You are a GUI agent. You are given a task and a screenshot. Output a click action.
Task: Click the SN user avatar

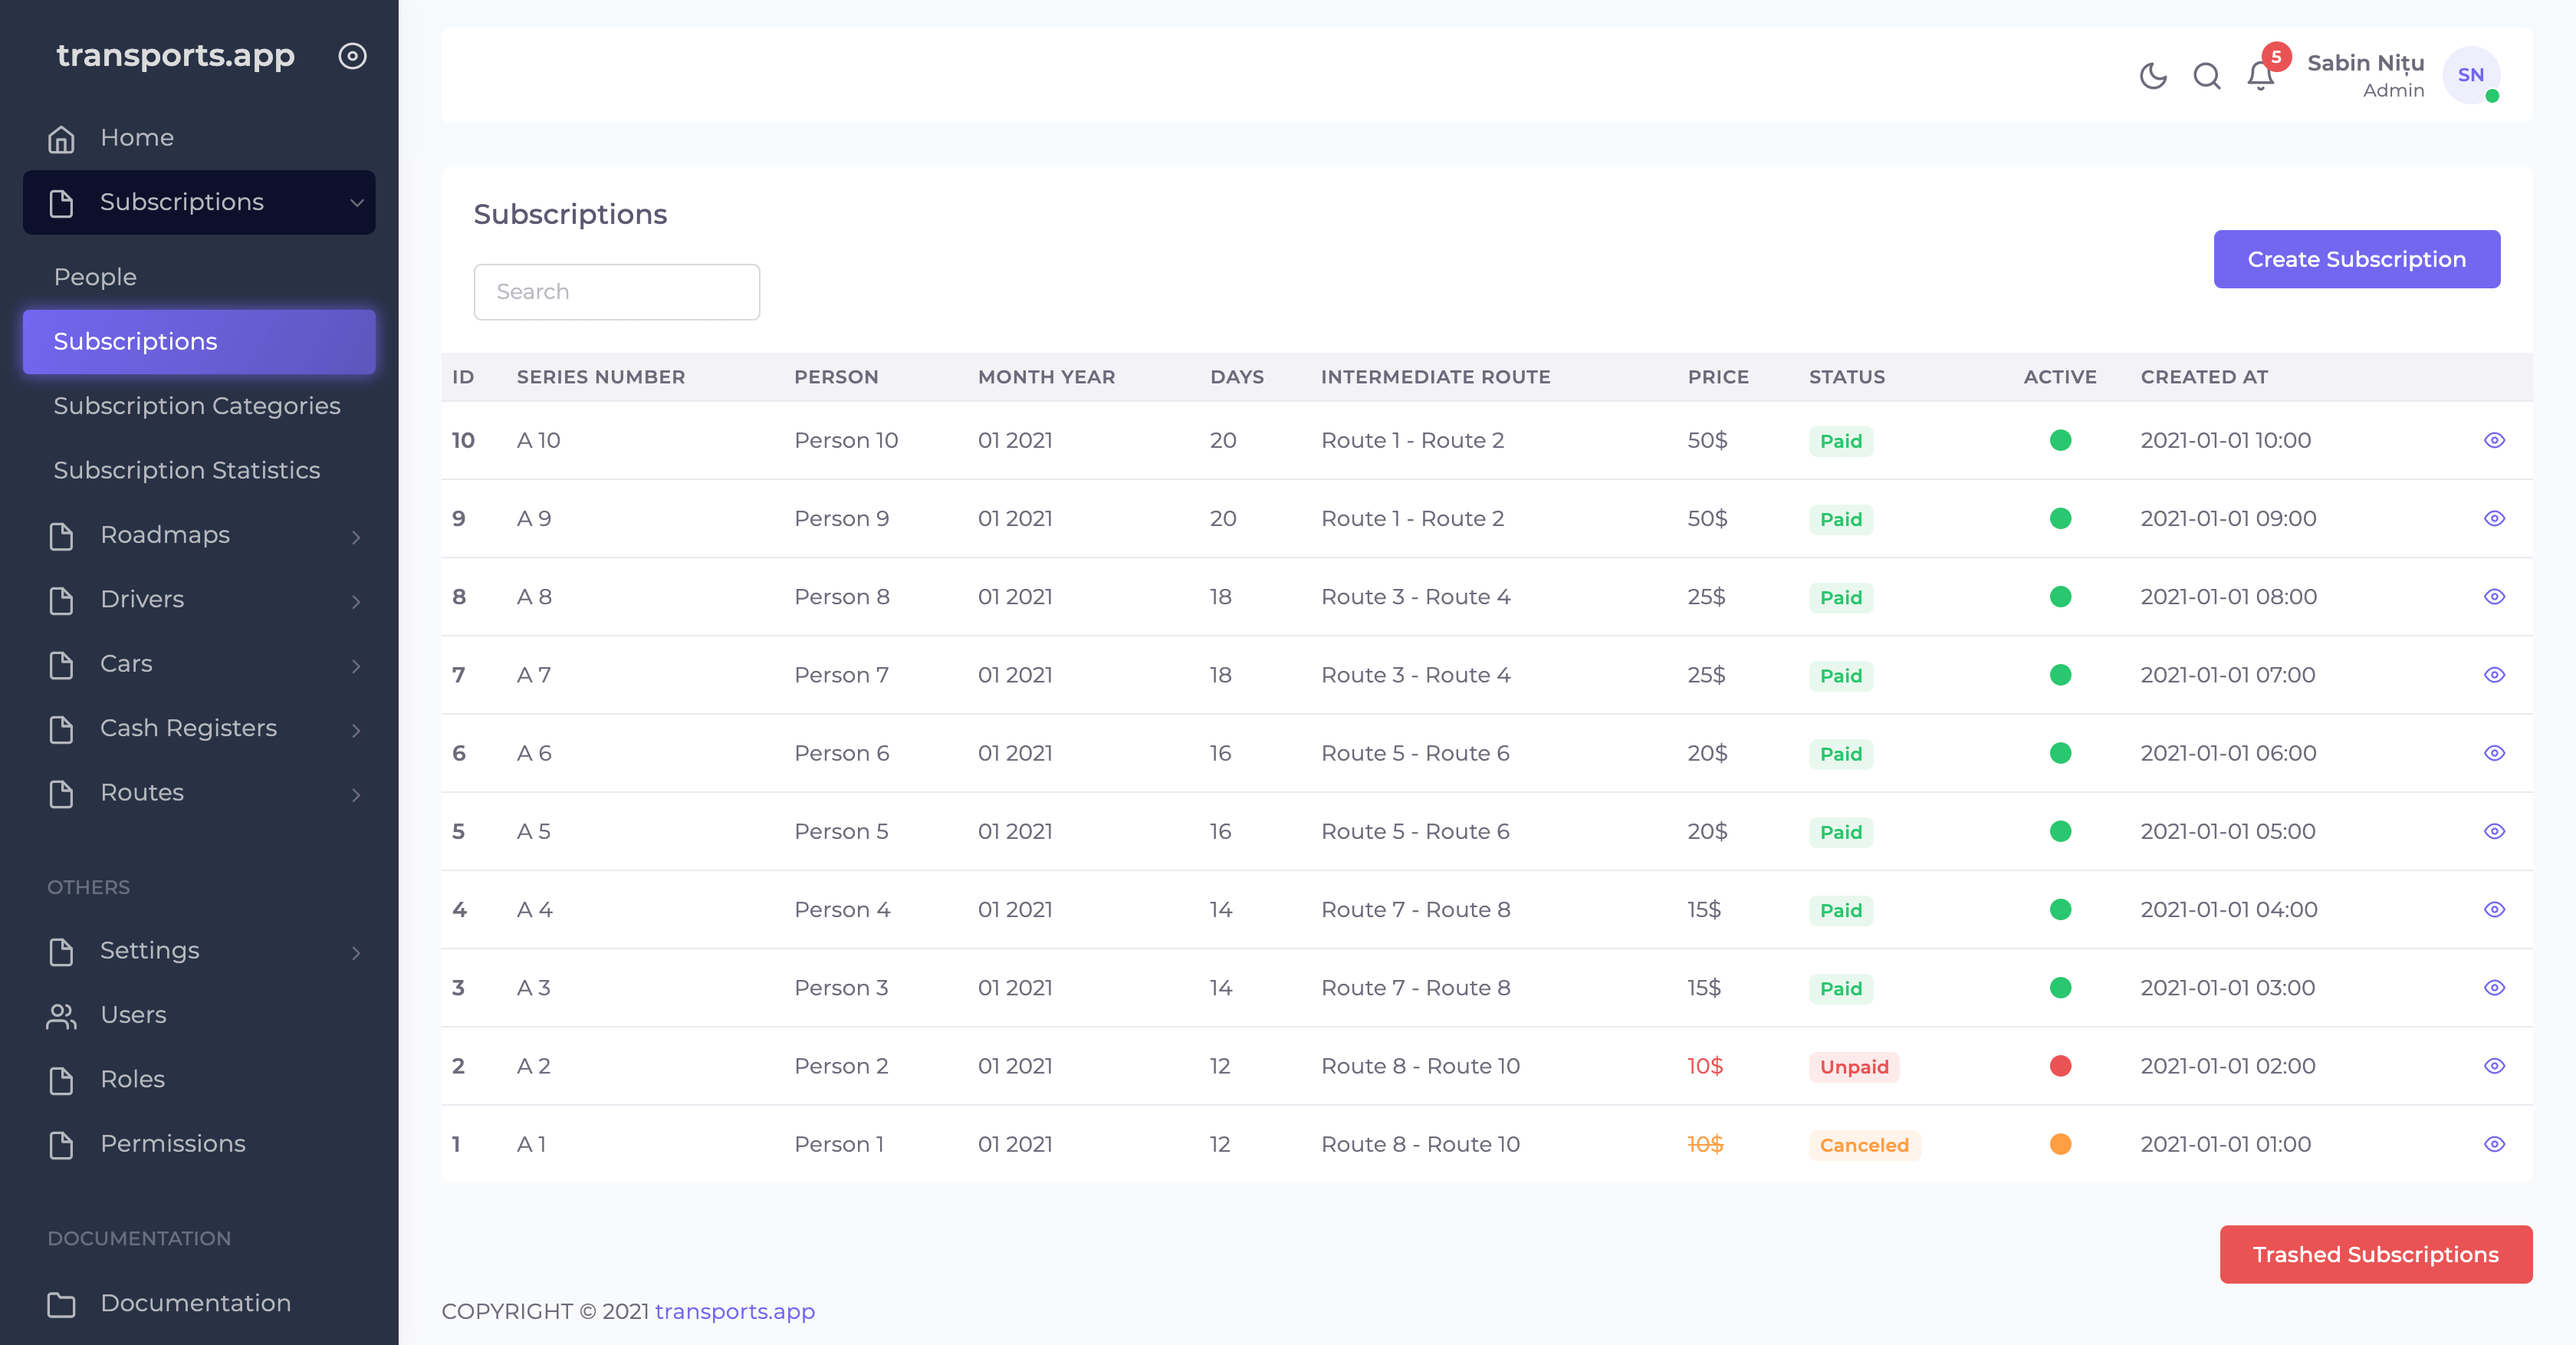pos(2470,75)
